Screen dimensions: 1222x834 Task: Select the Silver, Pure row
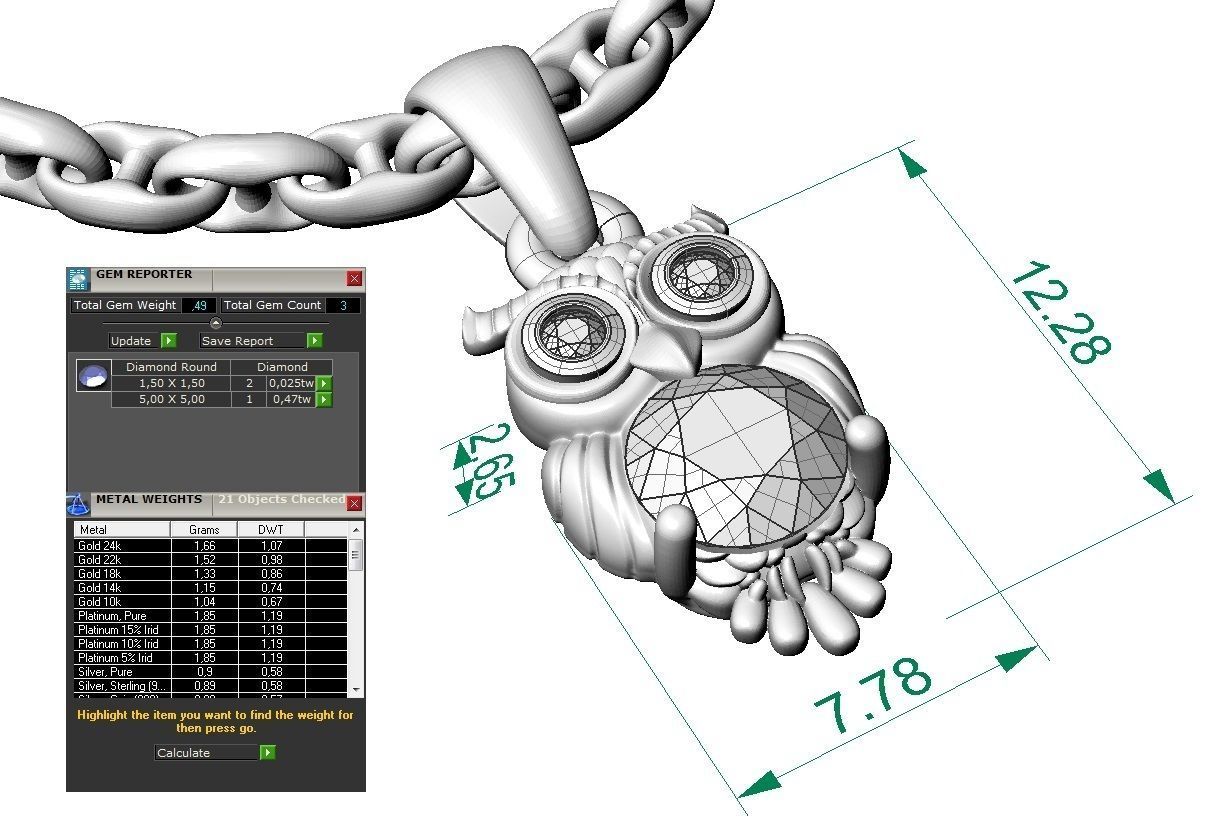(x=211, y=673)
